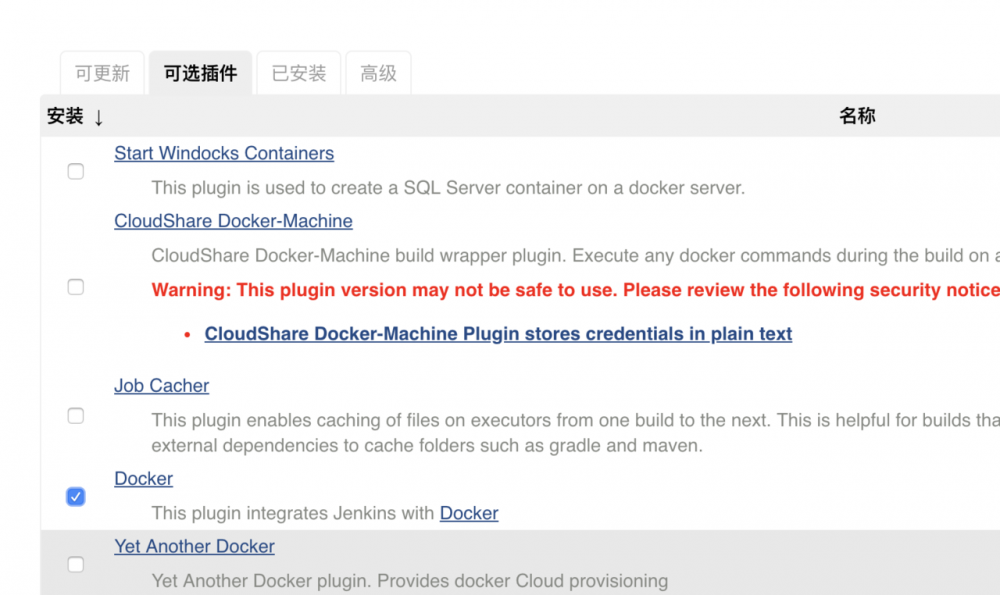View the plain text credentials security notice

498,333
